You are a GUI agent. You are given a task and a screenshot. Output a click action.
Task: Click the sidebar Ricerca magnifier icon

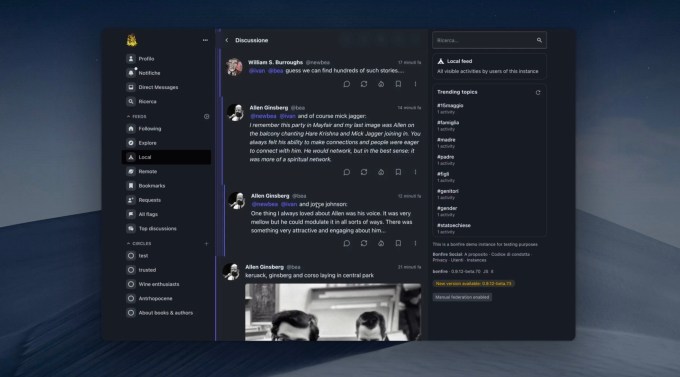pos(131,102)
